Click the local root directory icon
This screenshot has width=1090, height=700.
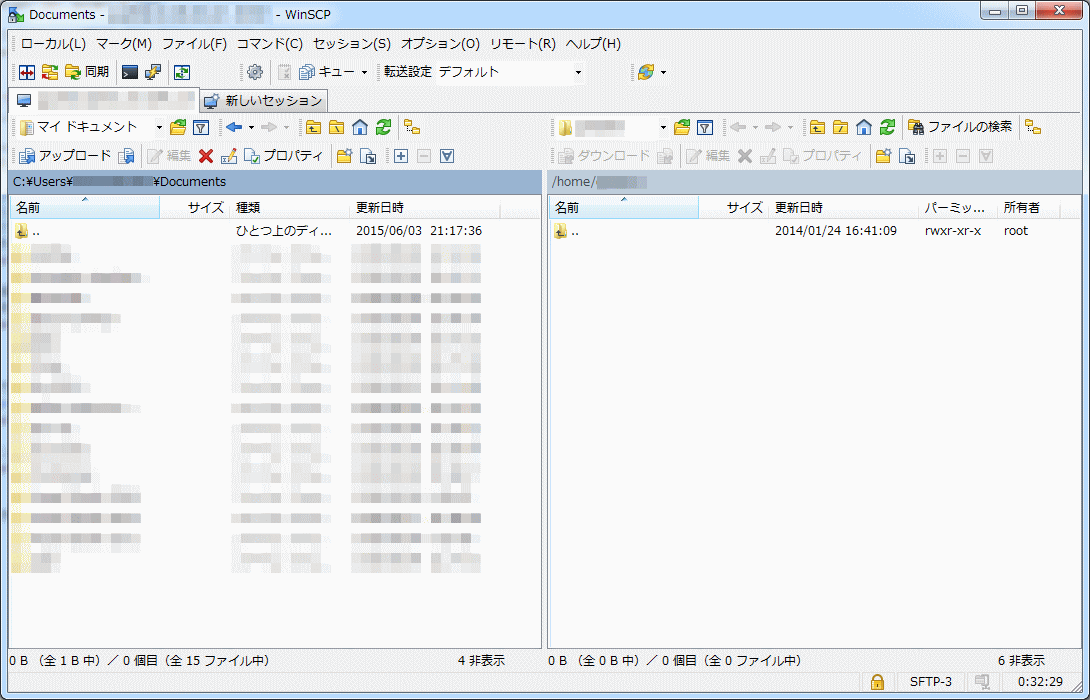pos(336,127)
